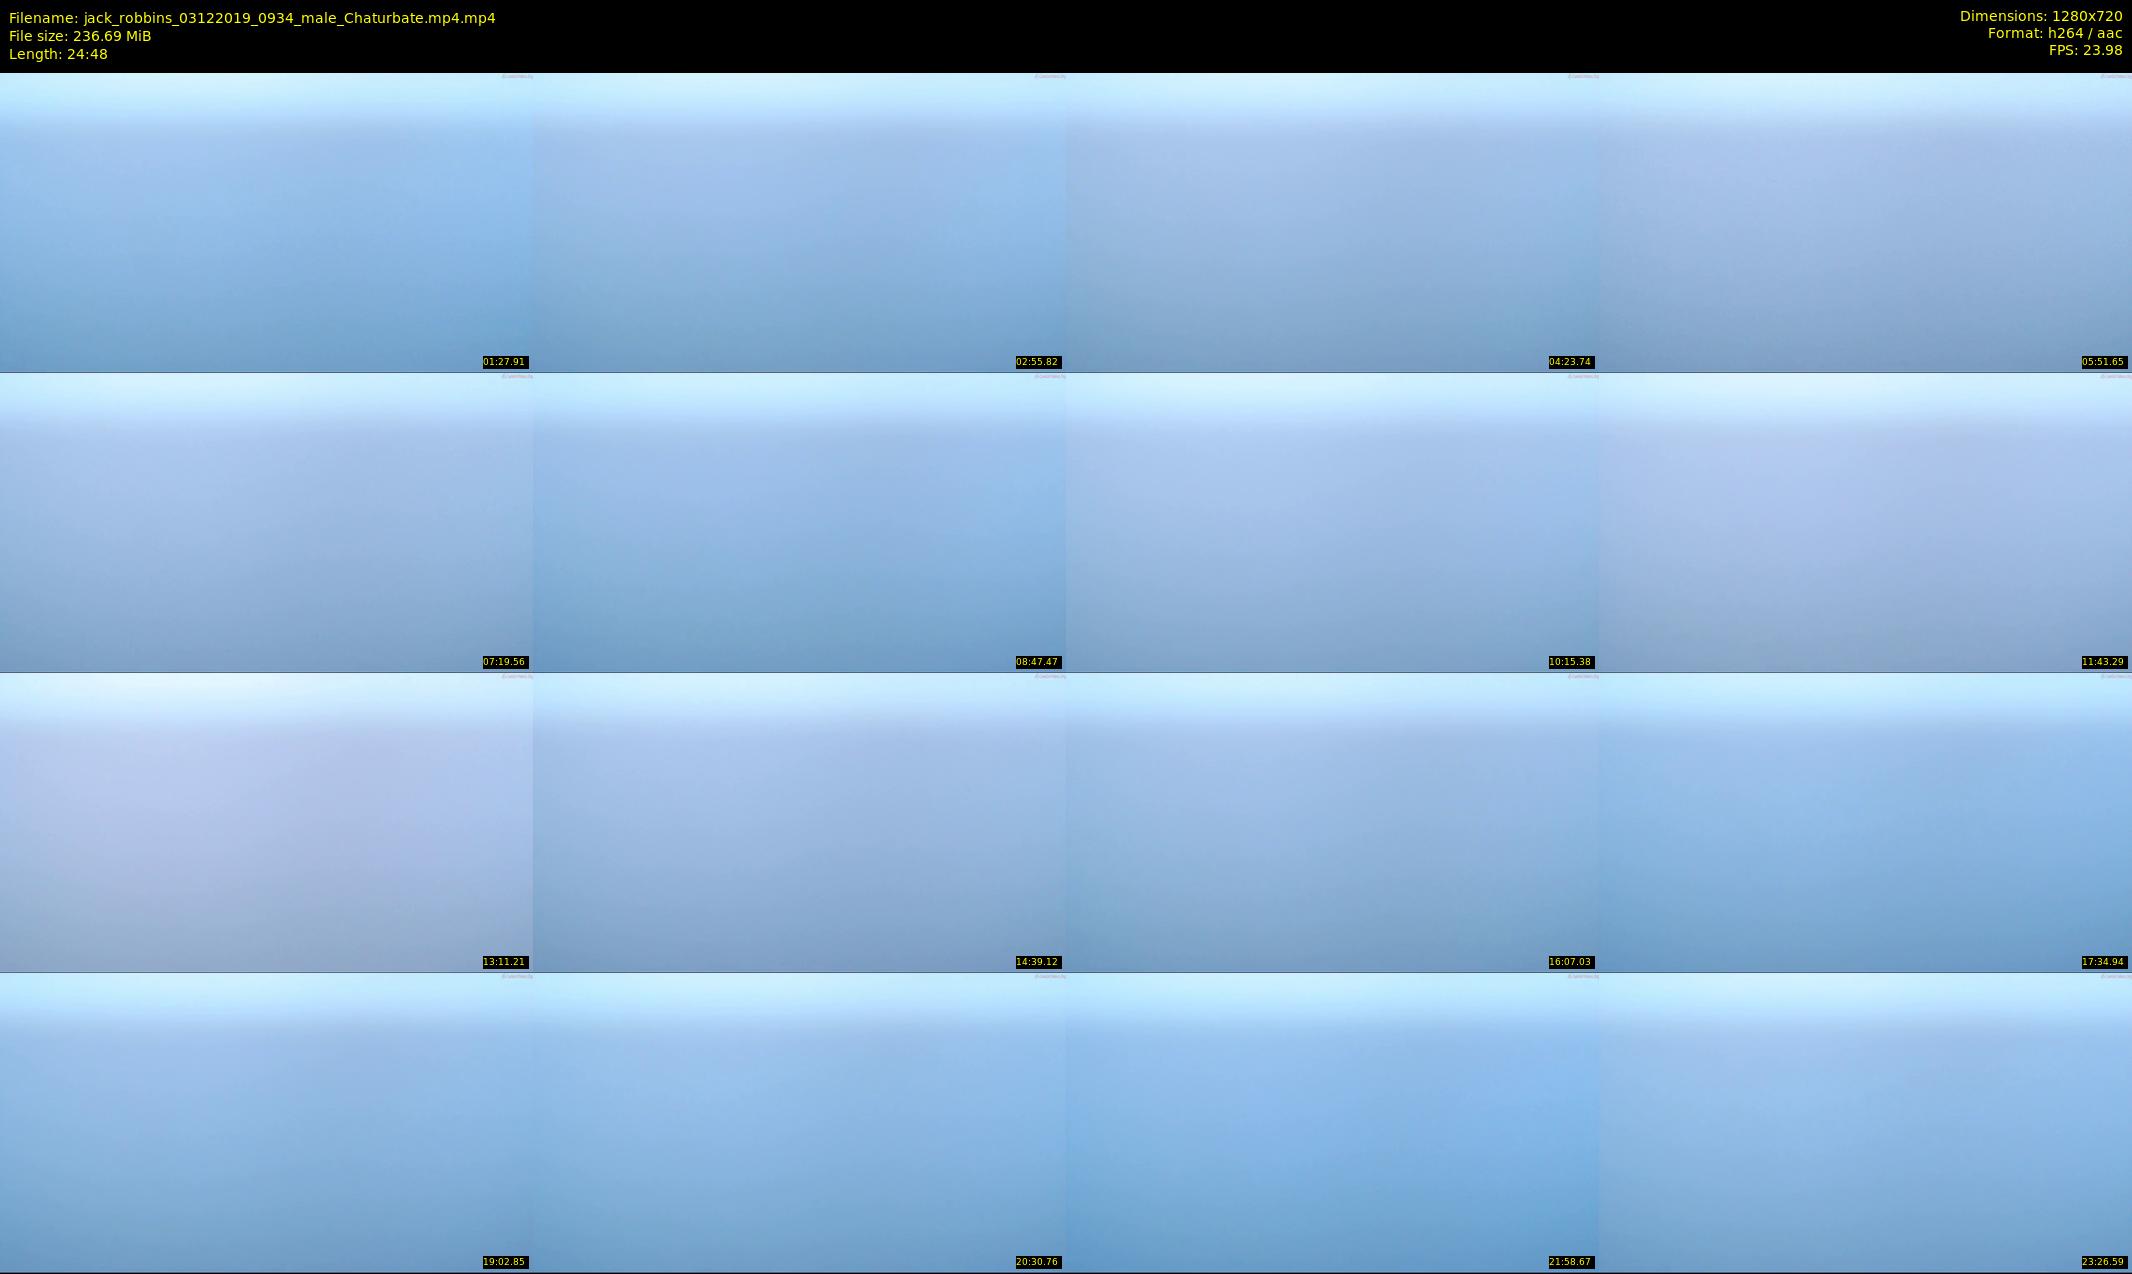Viewport: 2132px width, 1274px height.
Task: Click the FPS 23.98 text
Action: tap(2085, 50)
